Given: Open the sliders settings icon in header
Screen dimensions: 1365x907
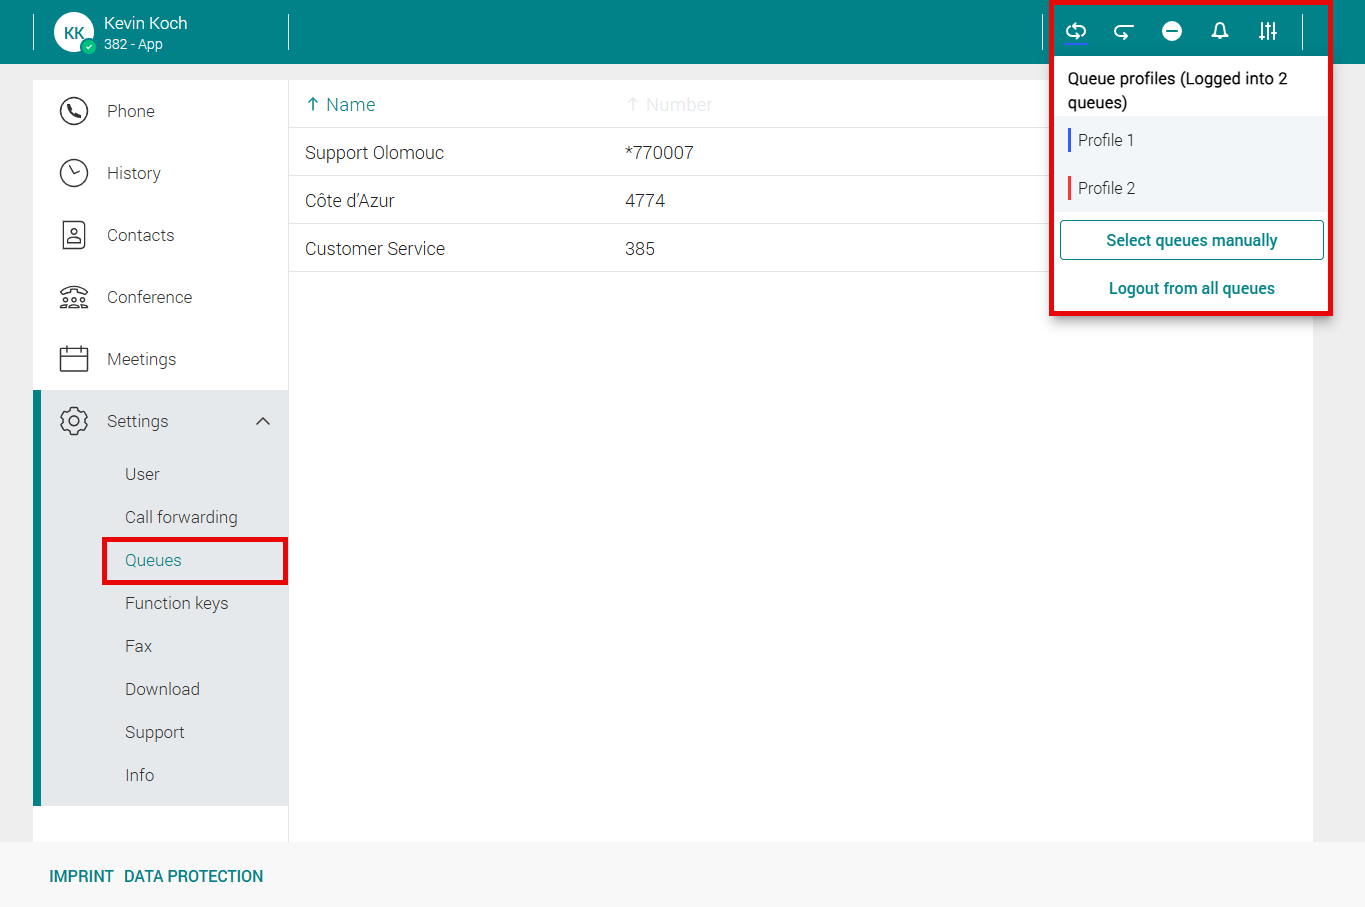Looking at the screenshot, I should click(x=1267, y=31).
